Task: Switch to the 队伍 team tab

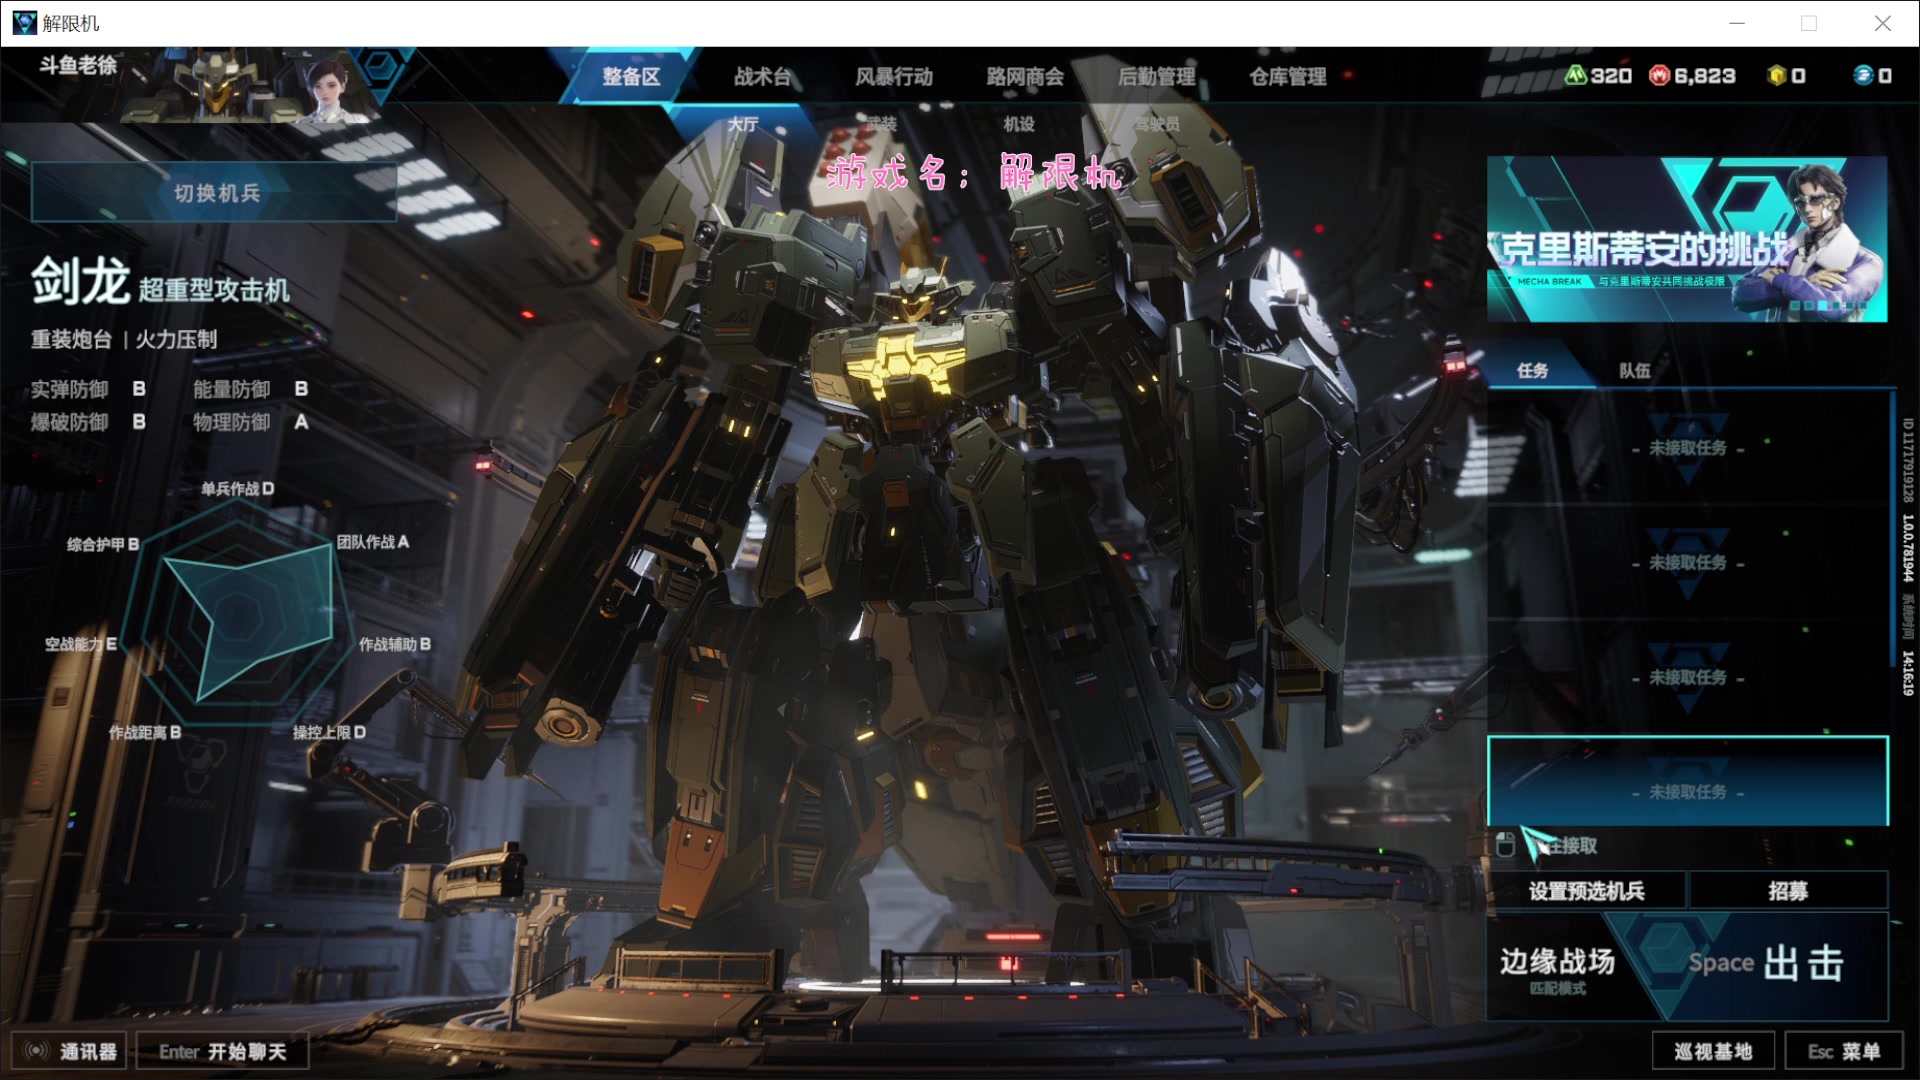Action: click(x=1634, y=370)
